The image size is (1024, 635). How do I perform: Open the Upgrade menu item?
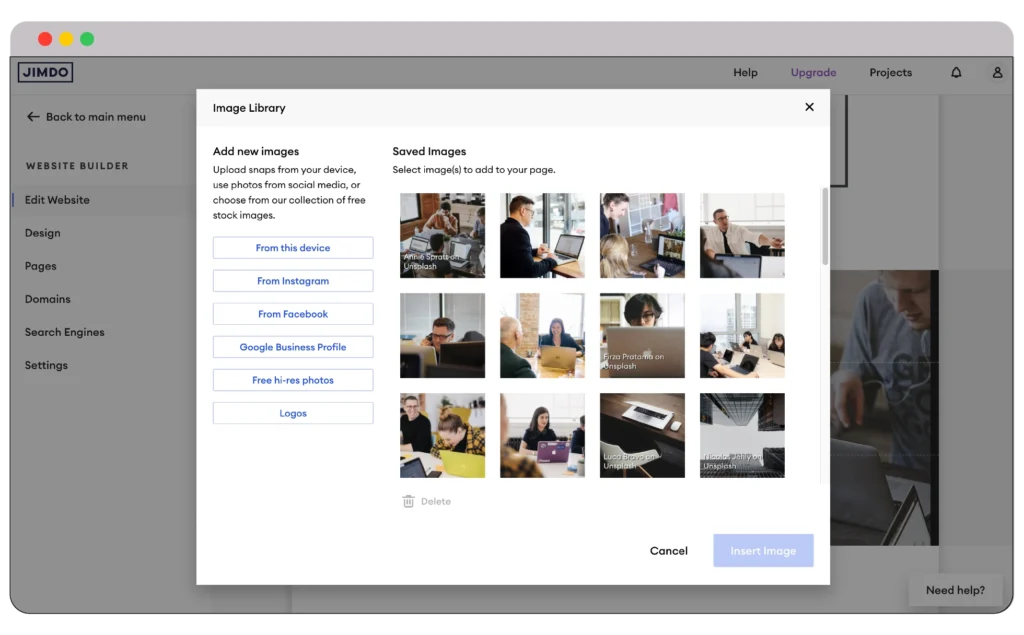pyautogui.click(x=813, y=73)
